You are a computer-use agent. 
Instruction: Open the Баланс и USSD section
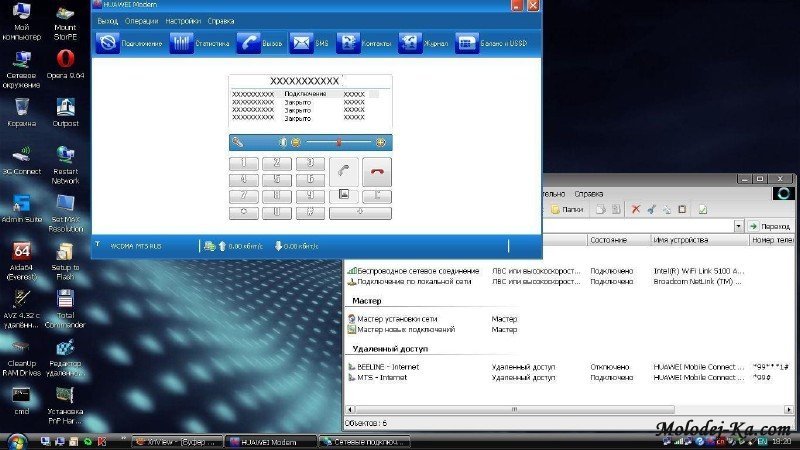(x=466, y=43)
